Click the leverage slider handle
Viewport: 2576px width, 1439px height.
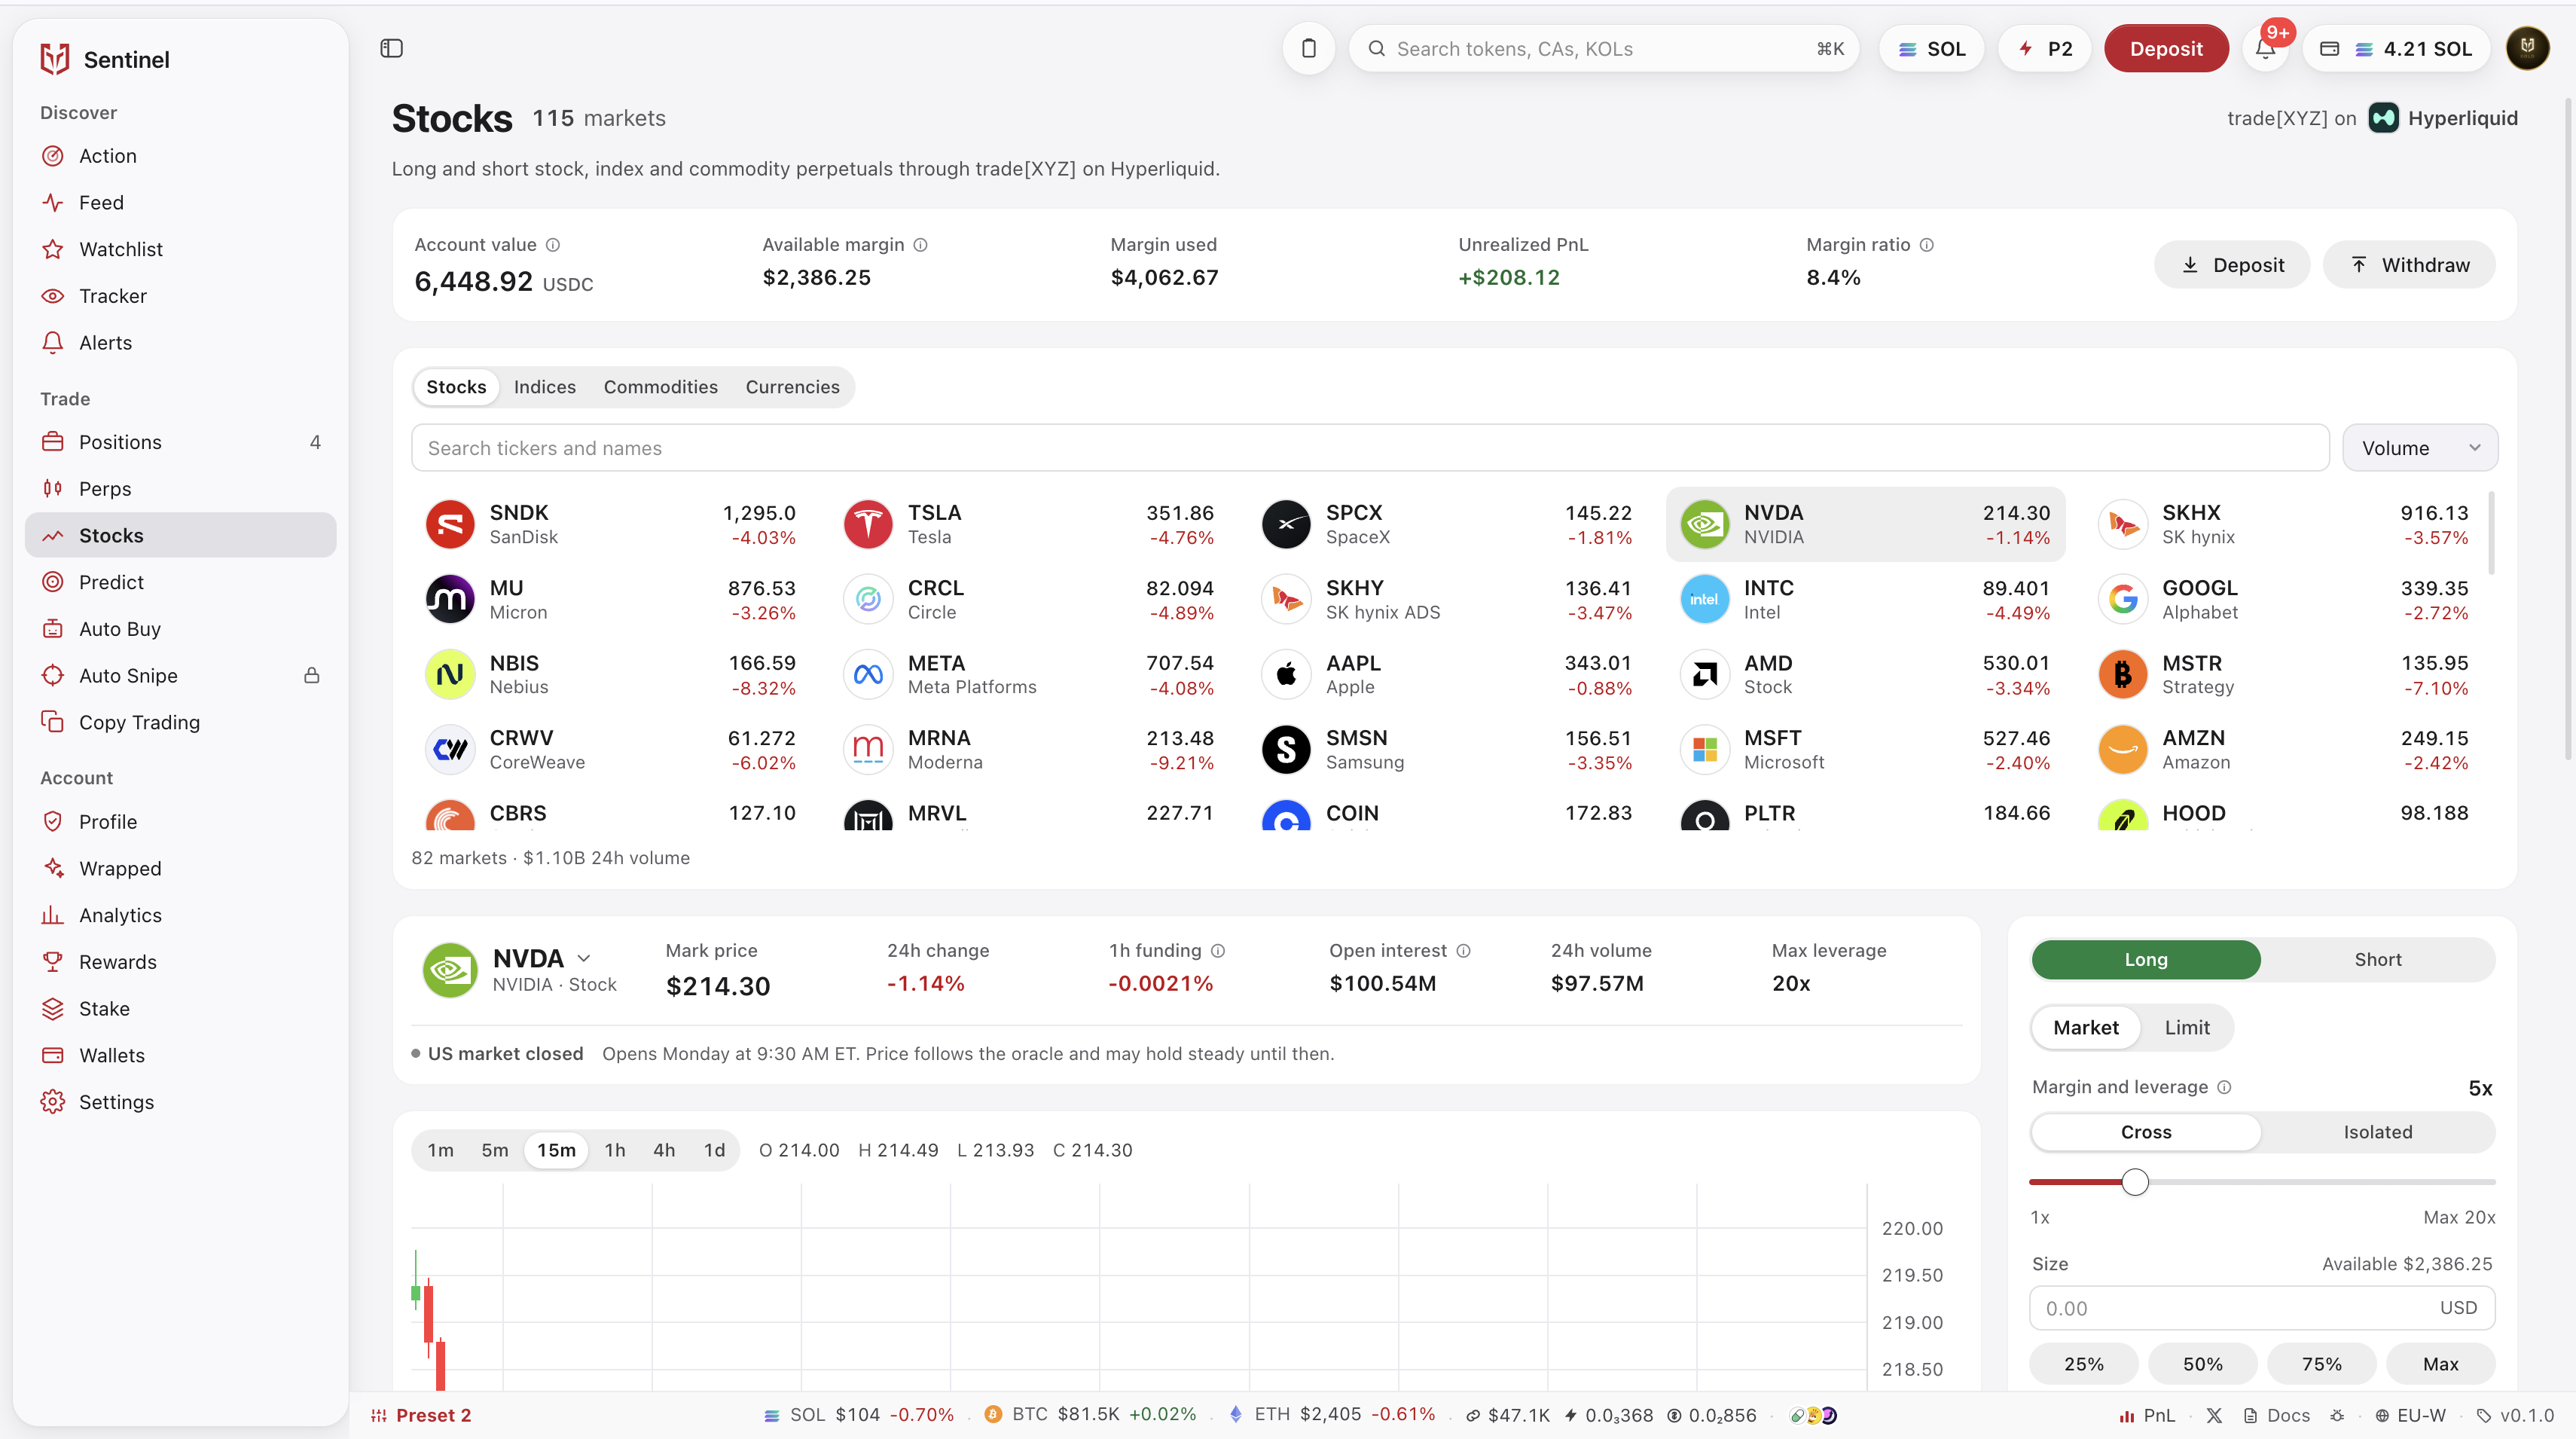click(2135, 1182)
